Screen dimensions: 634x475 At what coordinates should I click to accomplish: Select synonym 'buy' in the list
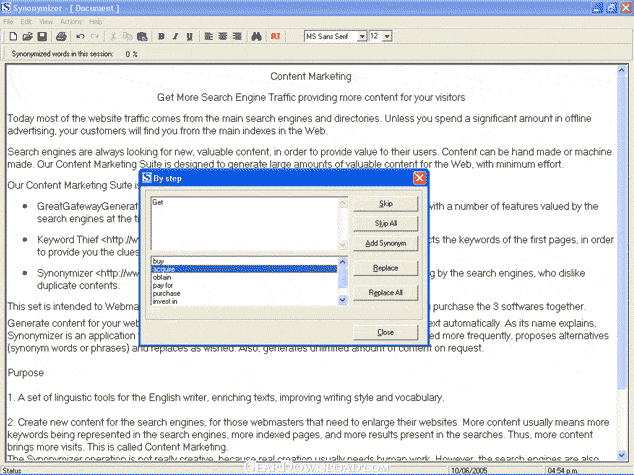pos(244,261)
